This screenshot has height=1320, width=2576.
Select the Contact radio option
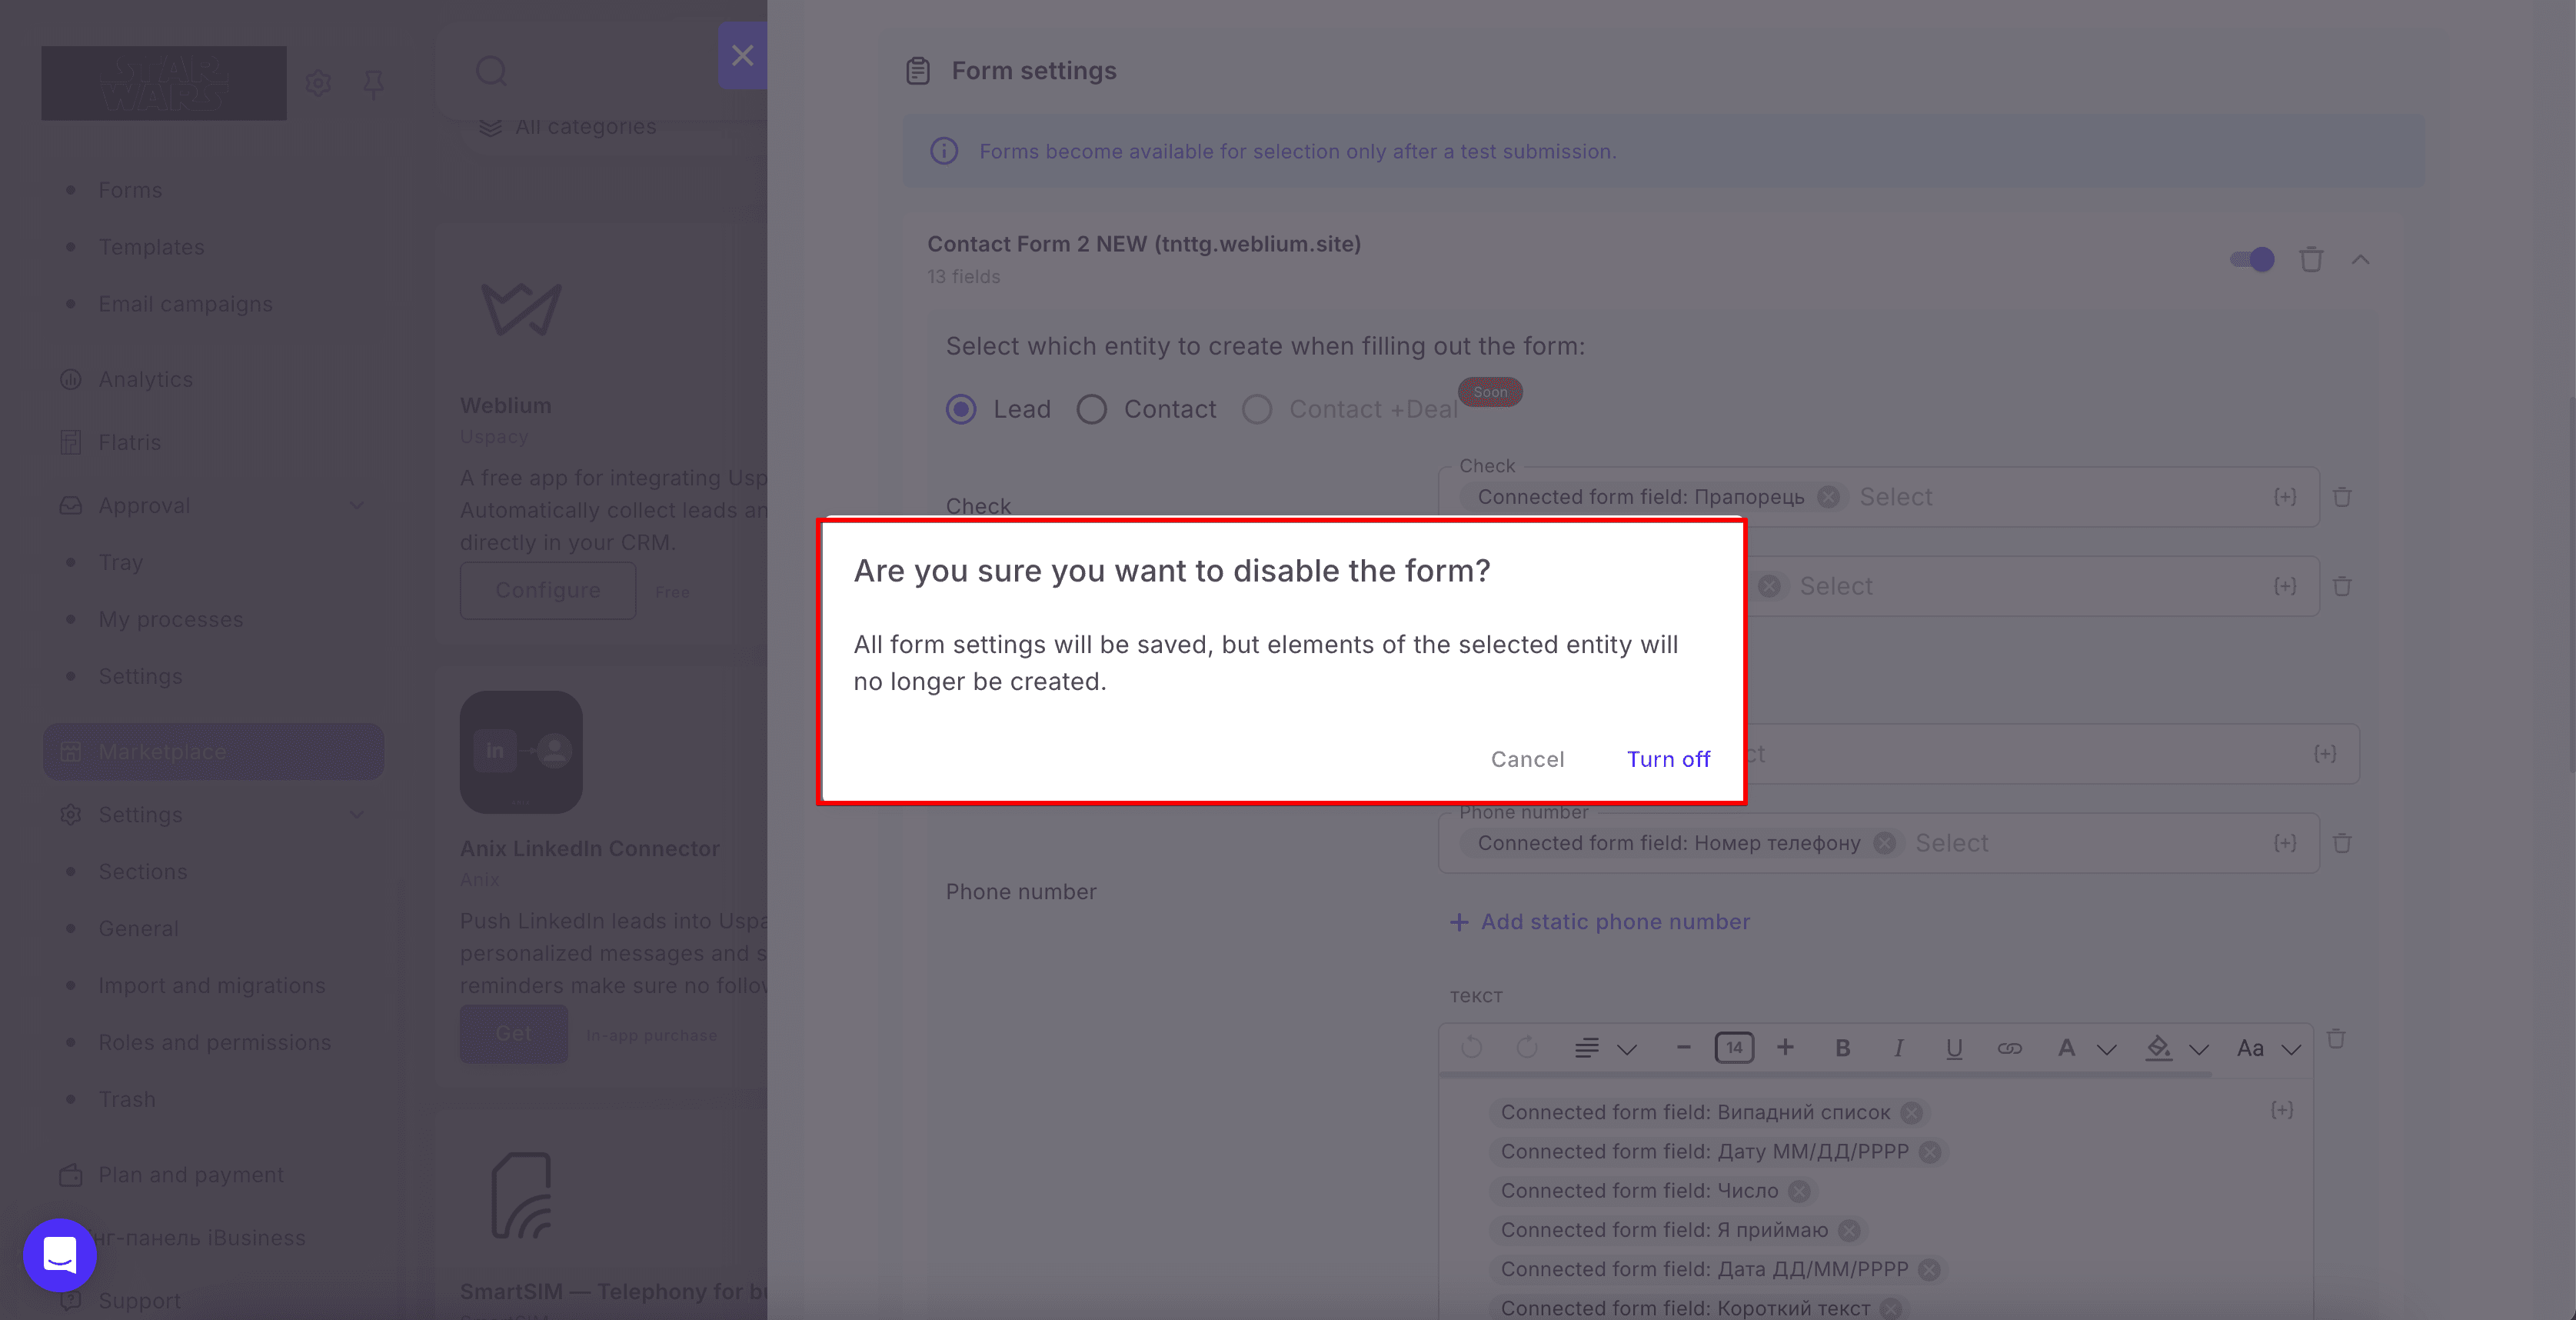coord(1091,409)
